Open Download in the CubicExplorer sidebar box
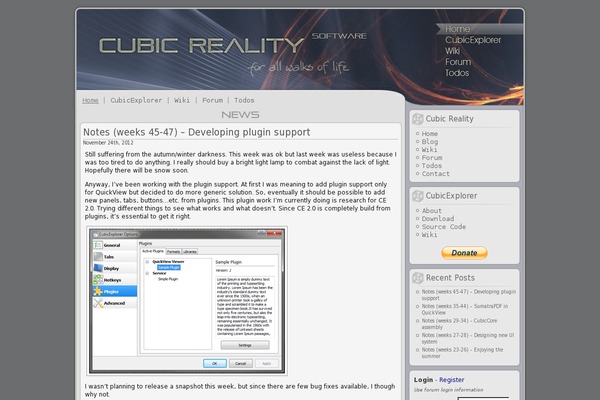 click(438, 219)
